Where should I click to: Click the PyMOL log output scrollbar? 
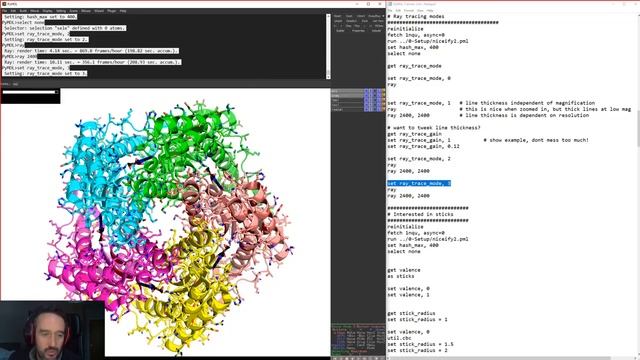coord(328,46)
